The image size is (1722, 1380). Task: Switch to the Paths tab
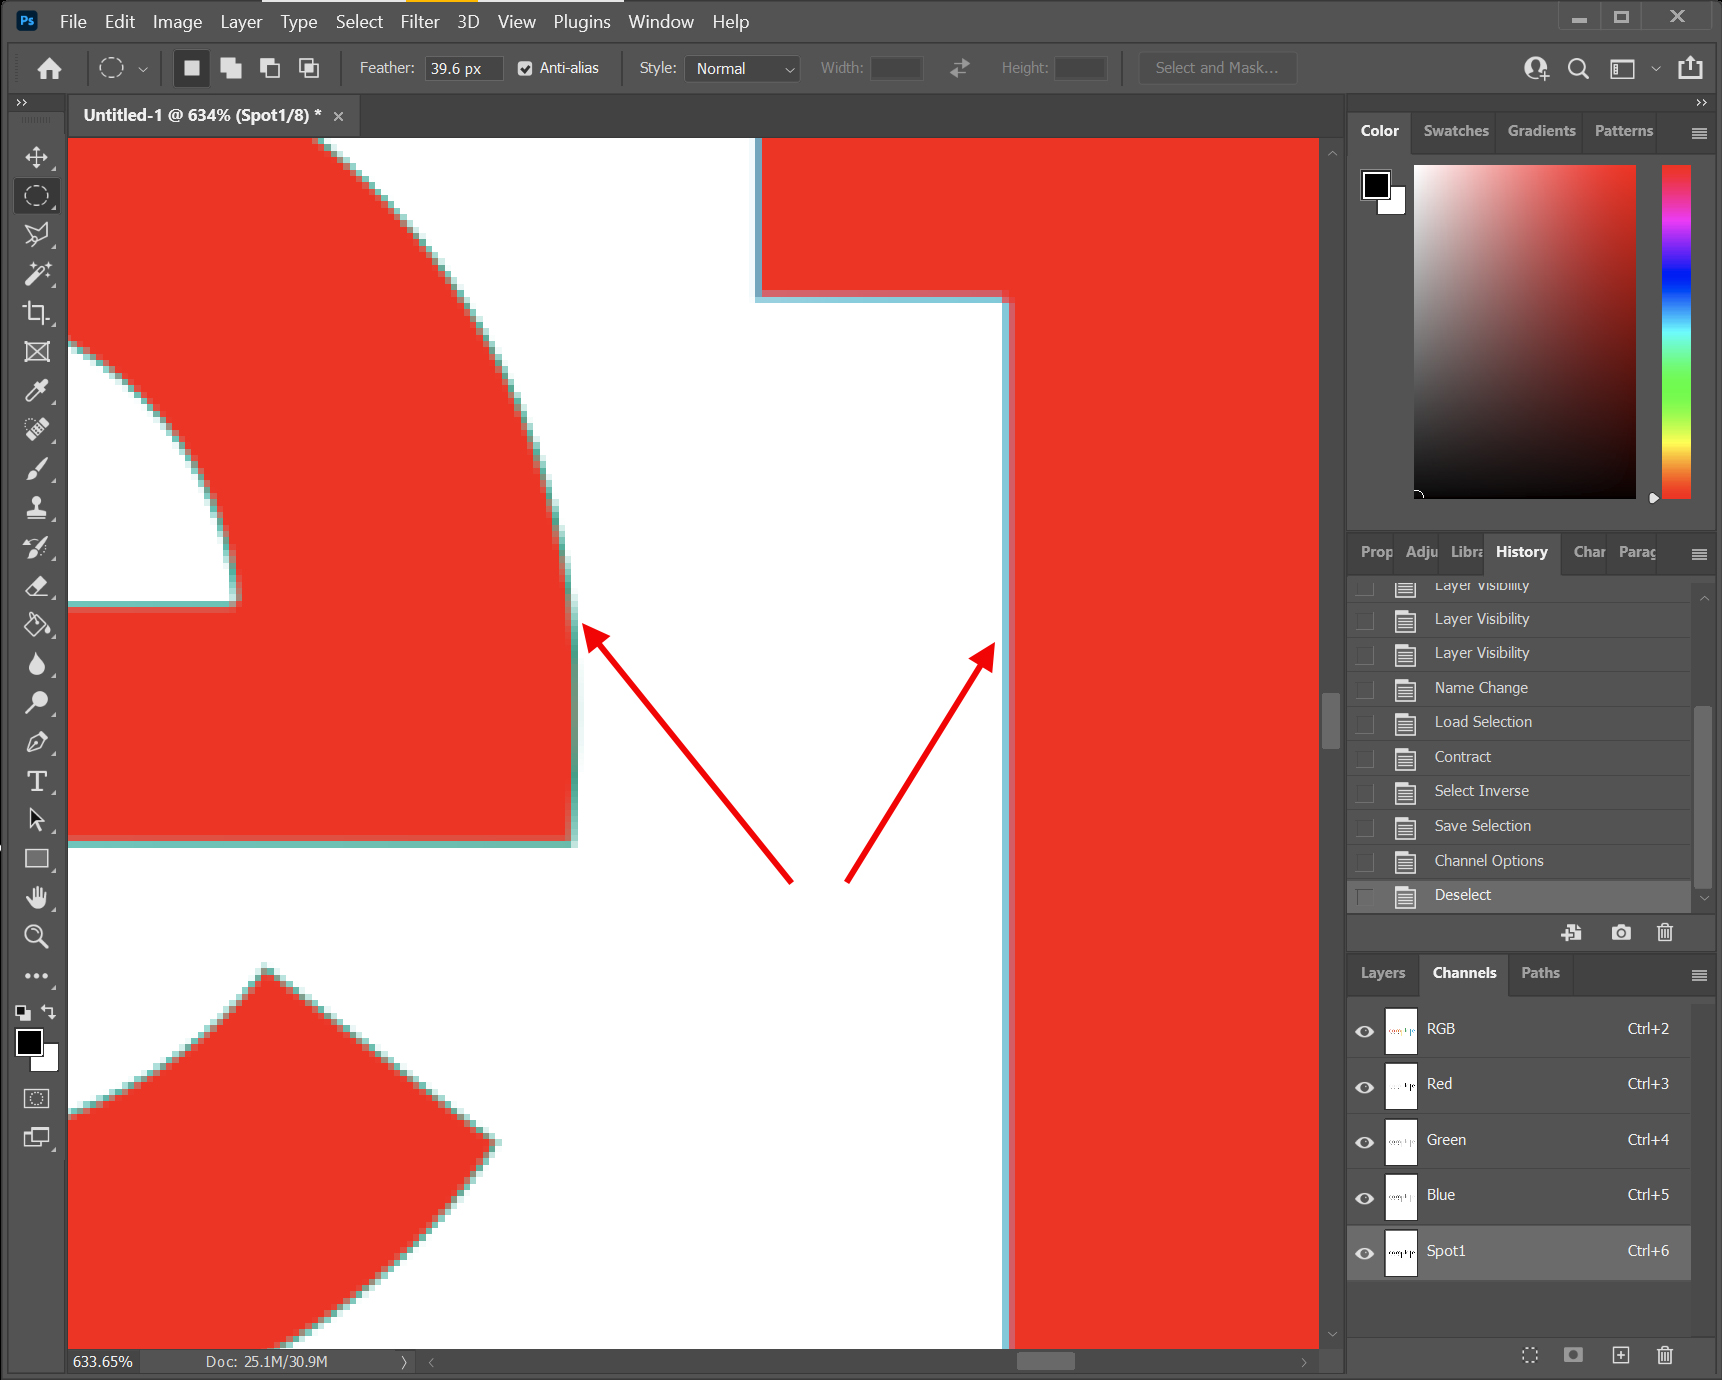(x=1540, y=972)
